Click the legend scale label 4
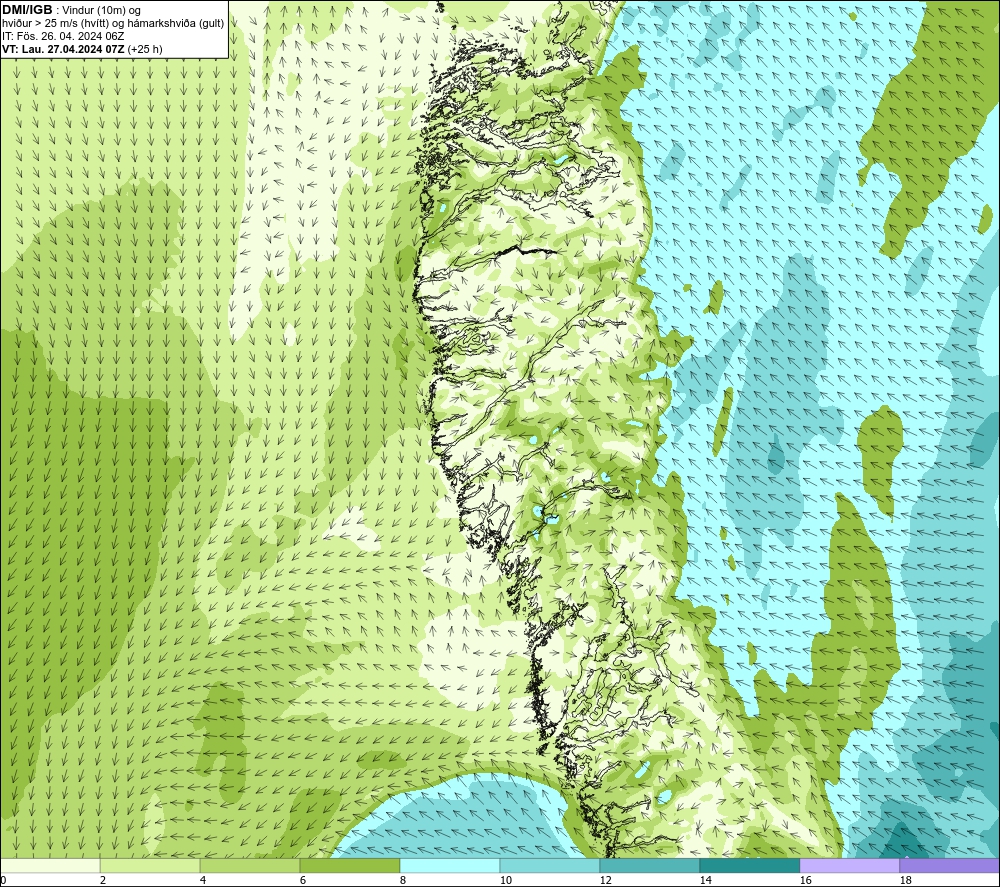 [x=203, y=881]
